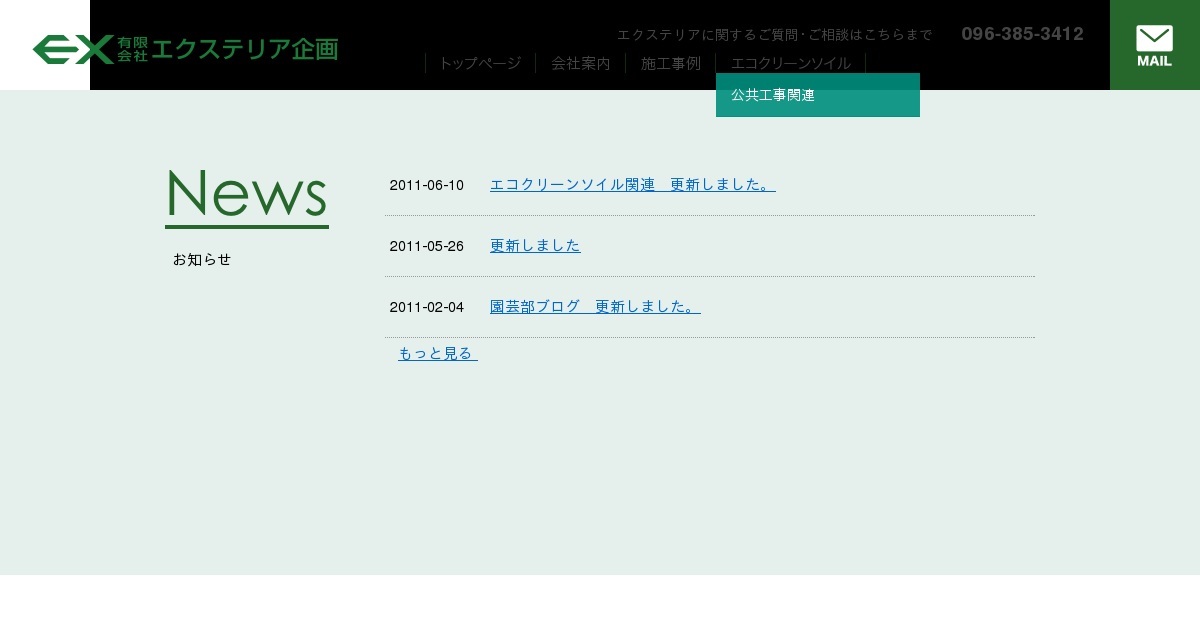Image resolution: width=1200 pixels, height=632 pixels.
Task: Open 施工事例 menu item
Action: tap(671, 63)
